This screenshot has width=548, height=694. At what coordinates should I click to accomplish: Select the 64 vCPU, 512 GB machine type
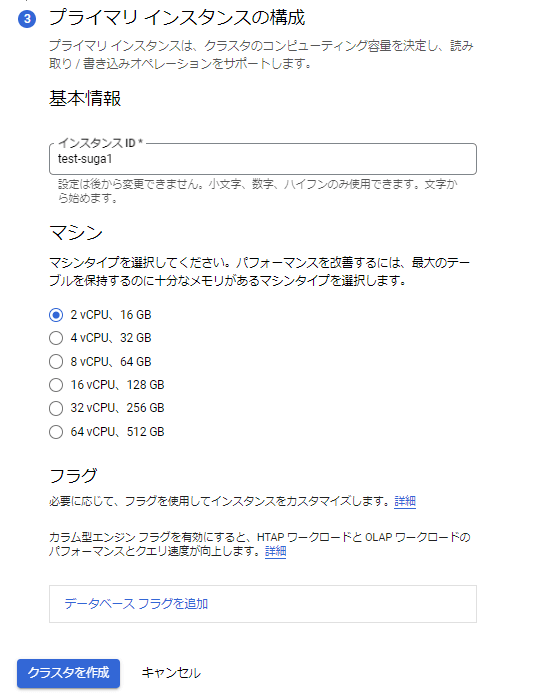point(56,432)
